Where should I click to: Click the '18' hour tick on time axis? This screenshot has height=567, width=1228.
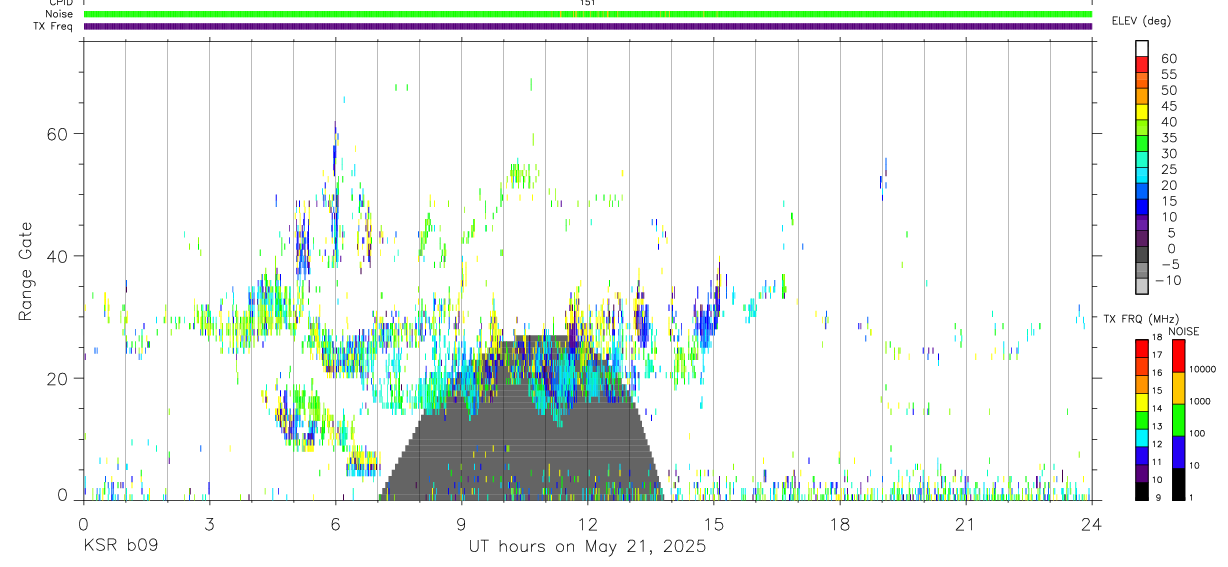(x=839, y=523)
